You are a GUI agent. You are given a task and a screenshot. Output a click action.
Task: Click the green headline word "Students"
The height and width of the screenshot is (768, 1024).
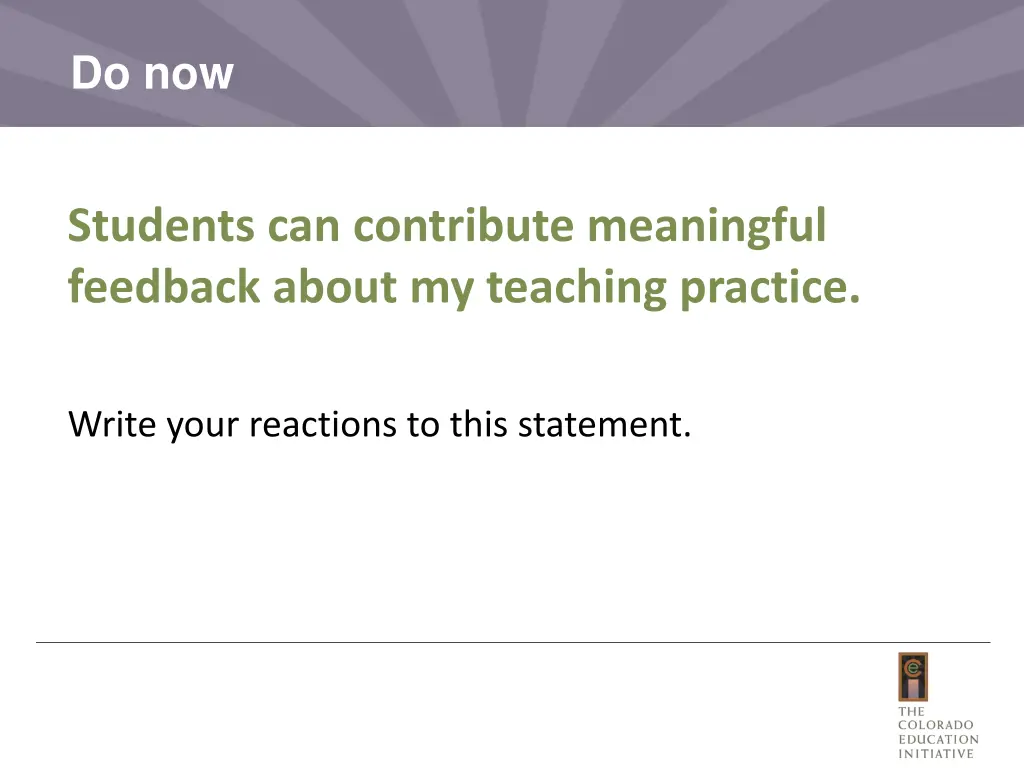click(x=161, y=225)
